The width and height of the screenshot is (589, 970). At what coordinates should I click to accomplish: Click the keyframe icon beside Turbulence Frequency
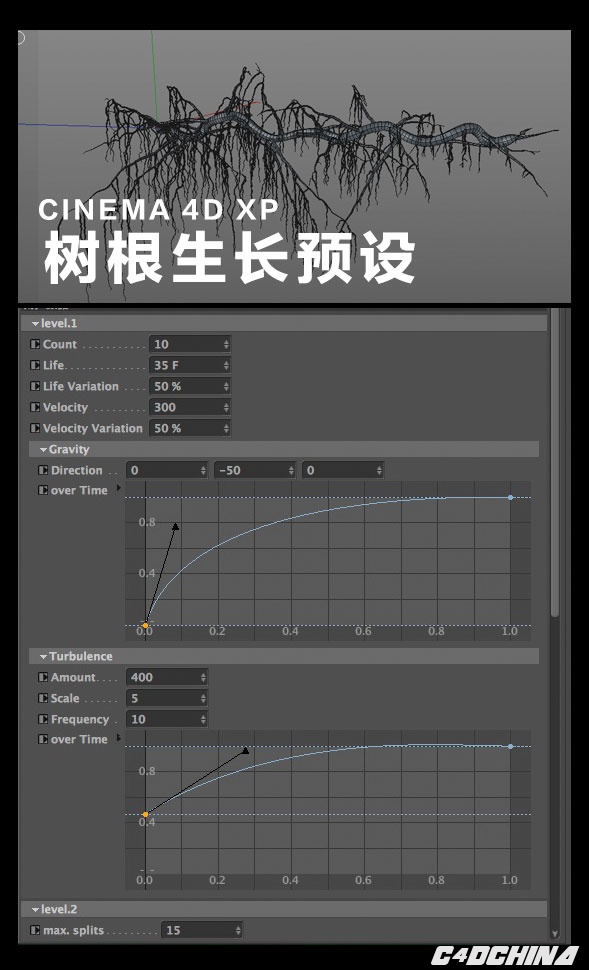click(43, 719)
